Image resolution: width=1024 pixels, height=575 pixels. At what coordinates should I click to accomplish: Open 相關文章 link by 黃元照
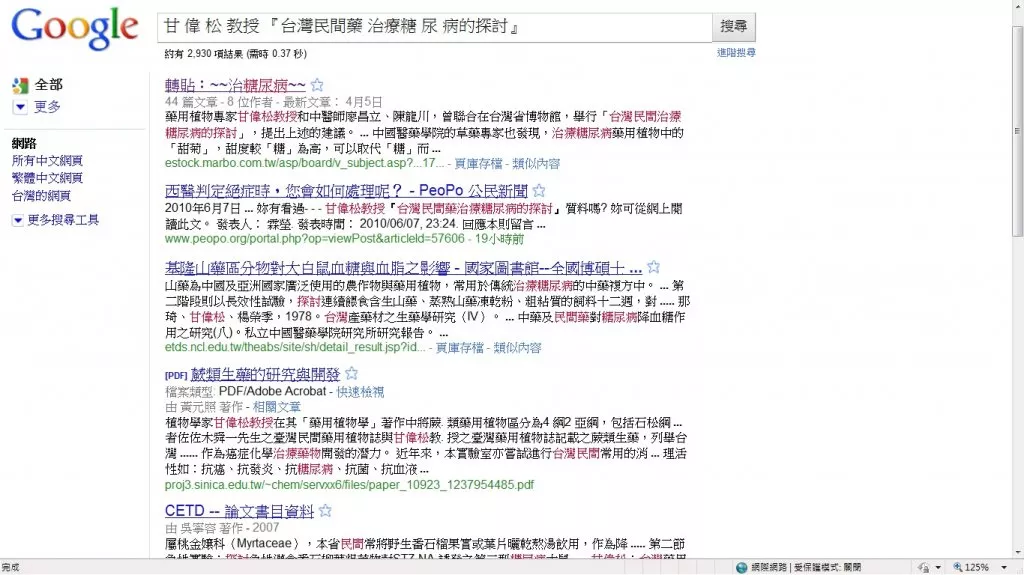point(276,407)
